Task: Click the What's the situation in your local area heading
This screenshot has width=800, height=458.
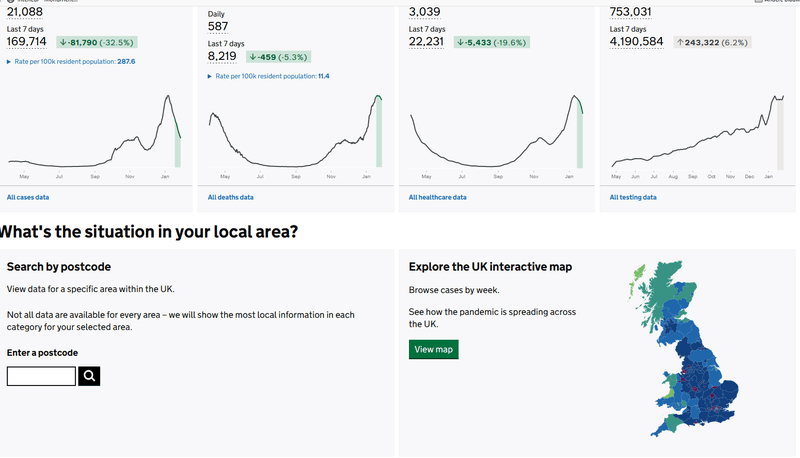Action: click(x=148, y=232)
